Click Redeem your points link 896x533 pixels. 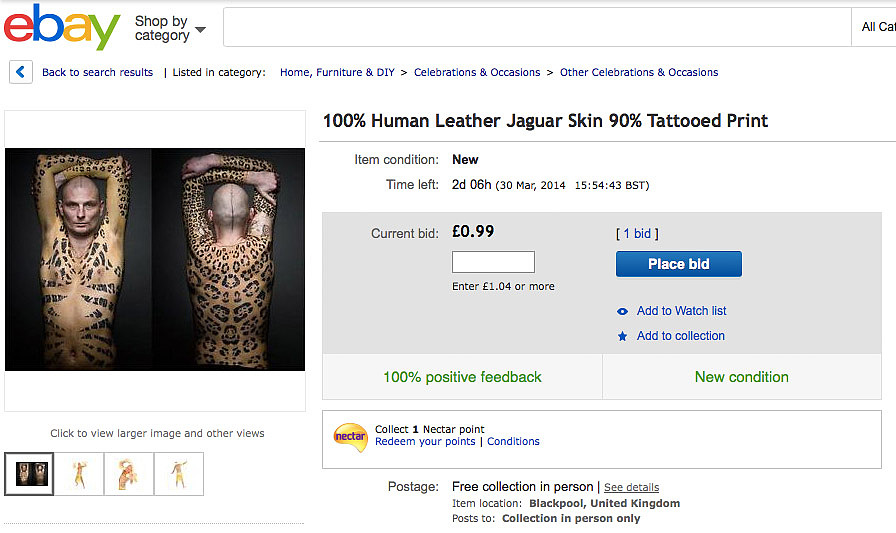pos(425,442)
